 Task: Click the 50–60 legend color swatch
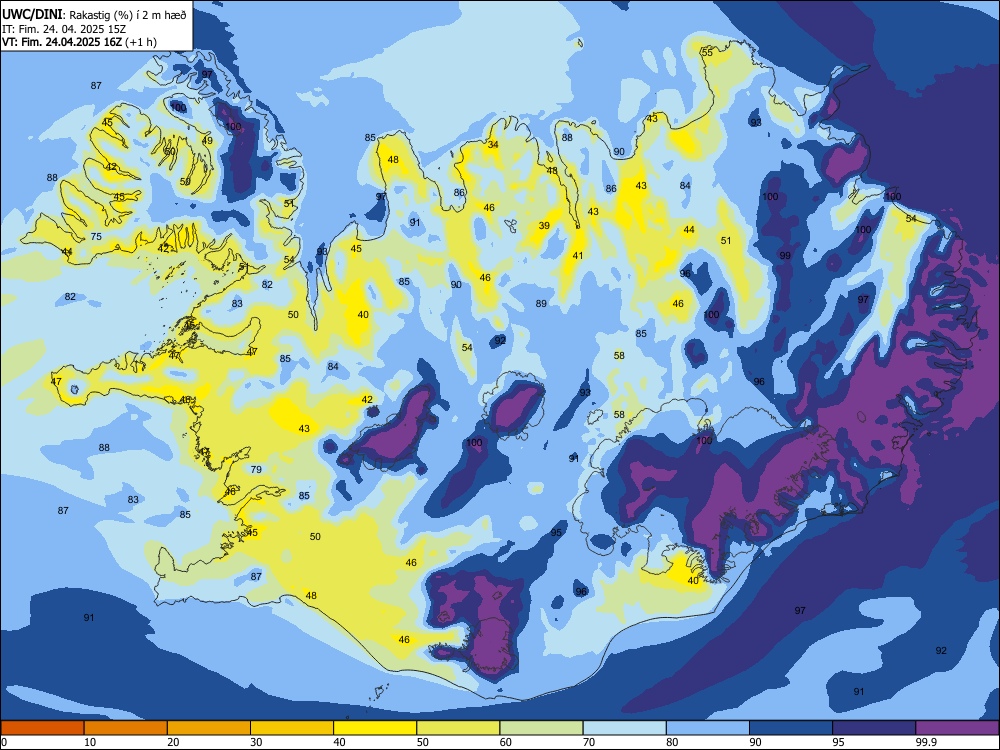[x=458, y=728]
